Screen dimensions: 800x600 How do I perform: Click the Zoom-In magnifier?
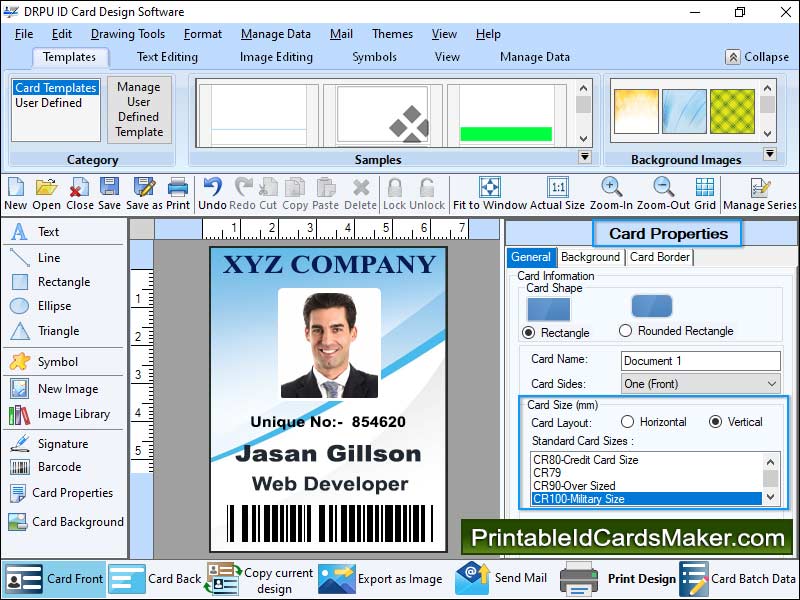click(x=611, y=188)
